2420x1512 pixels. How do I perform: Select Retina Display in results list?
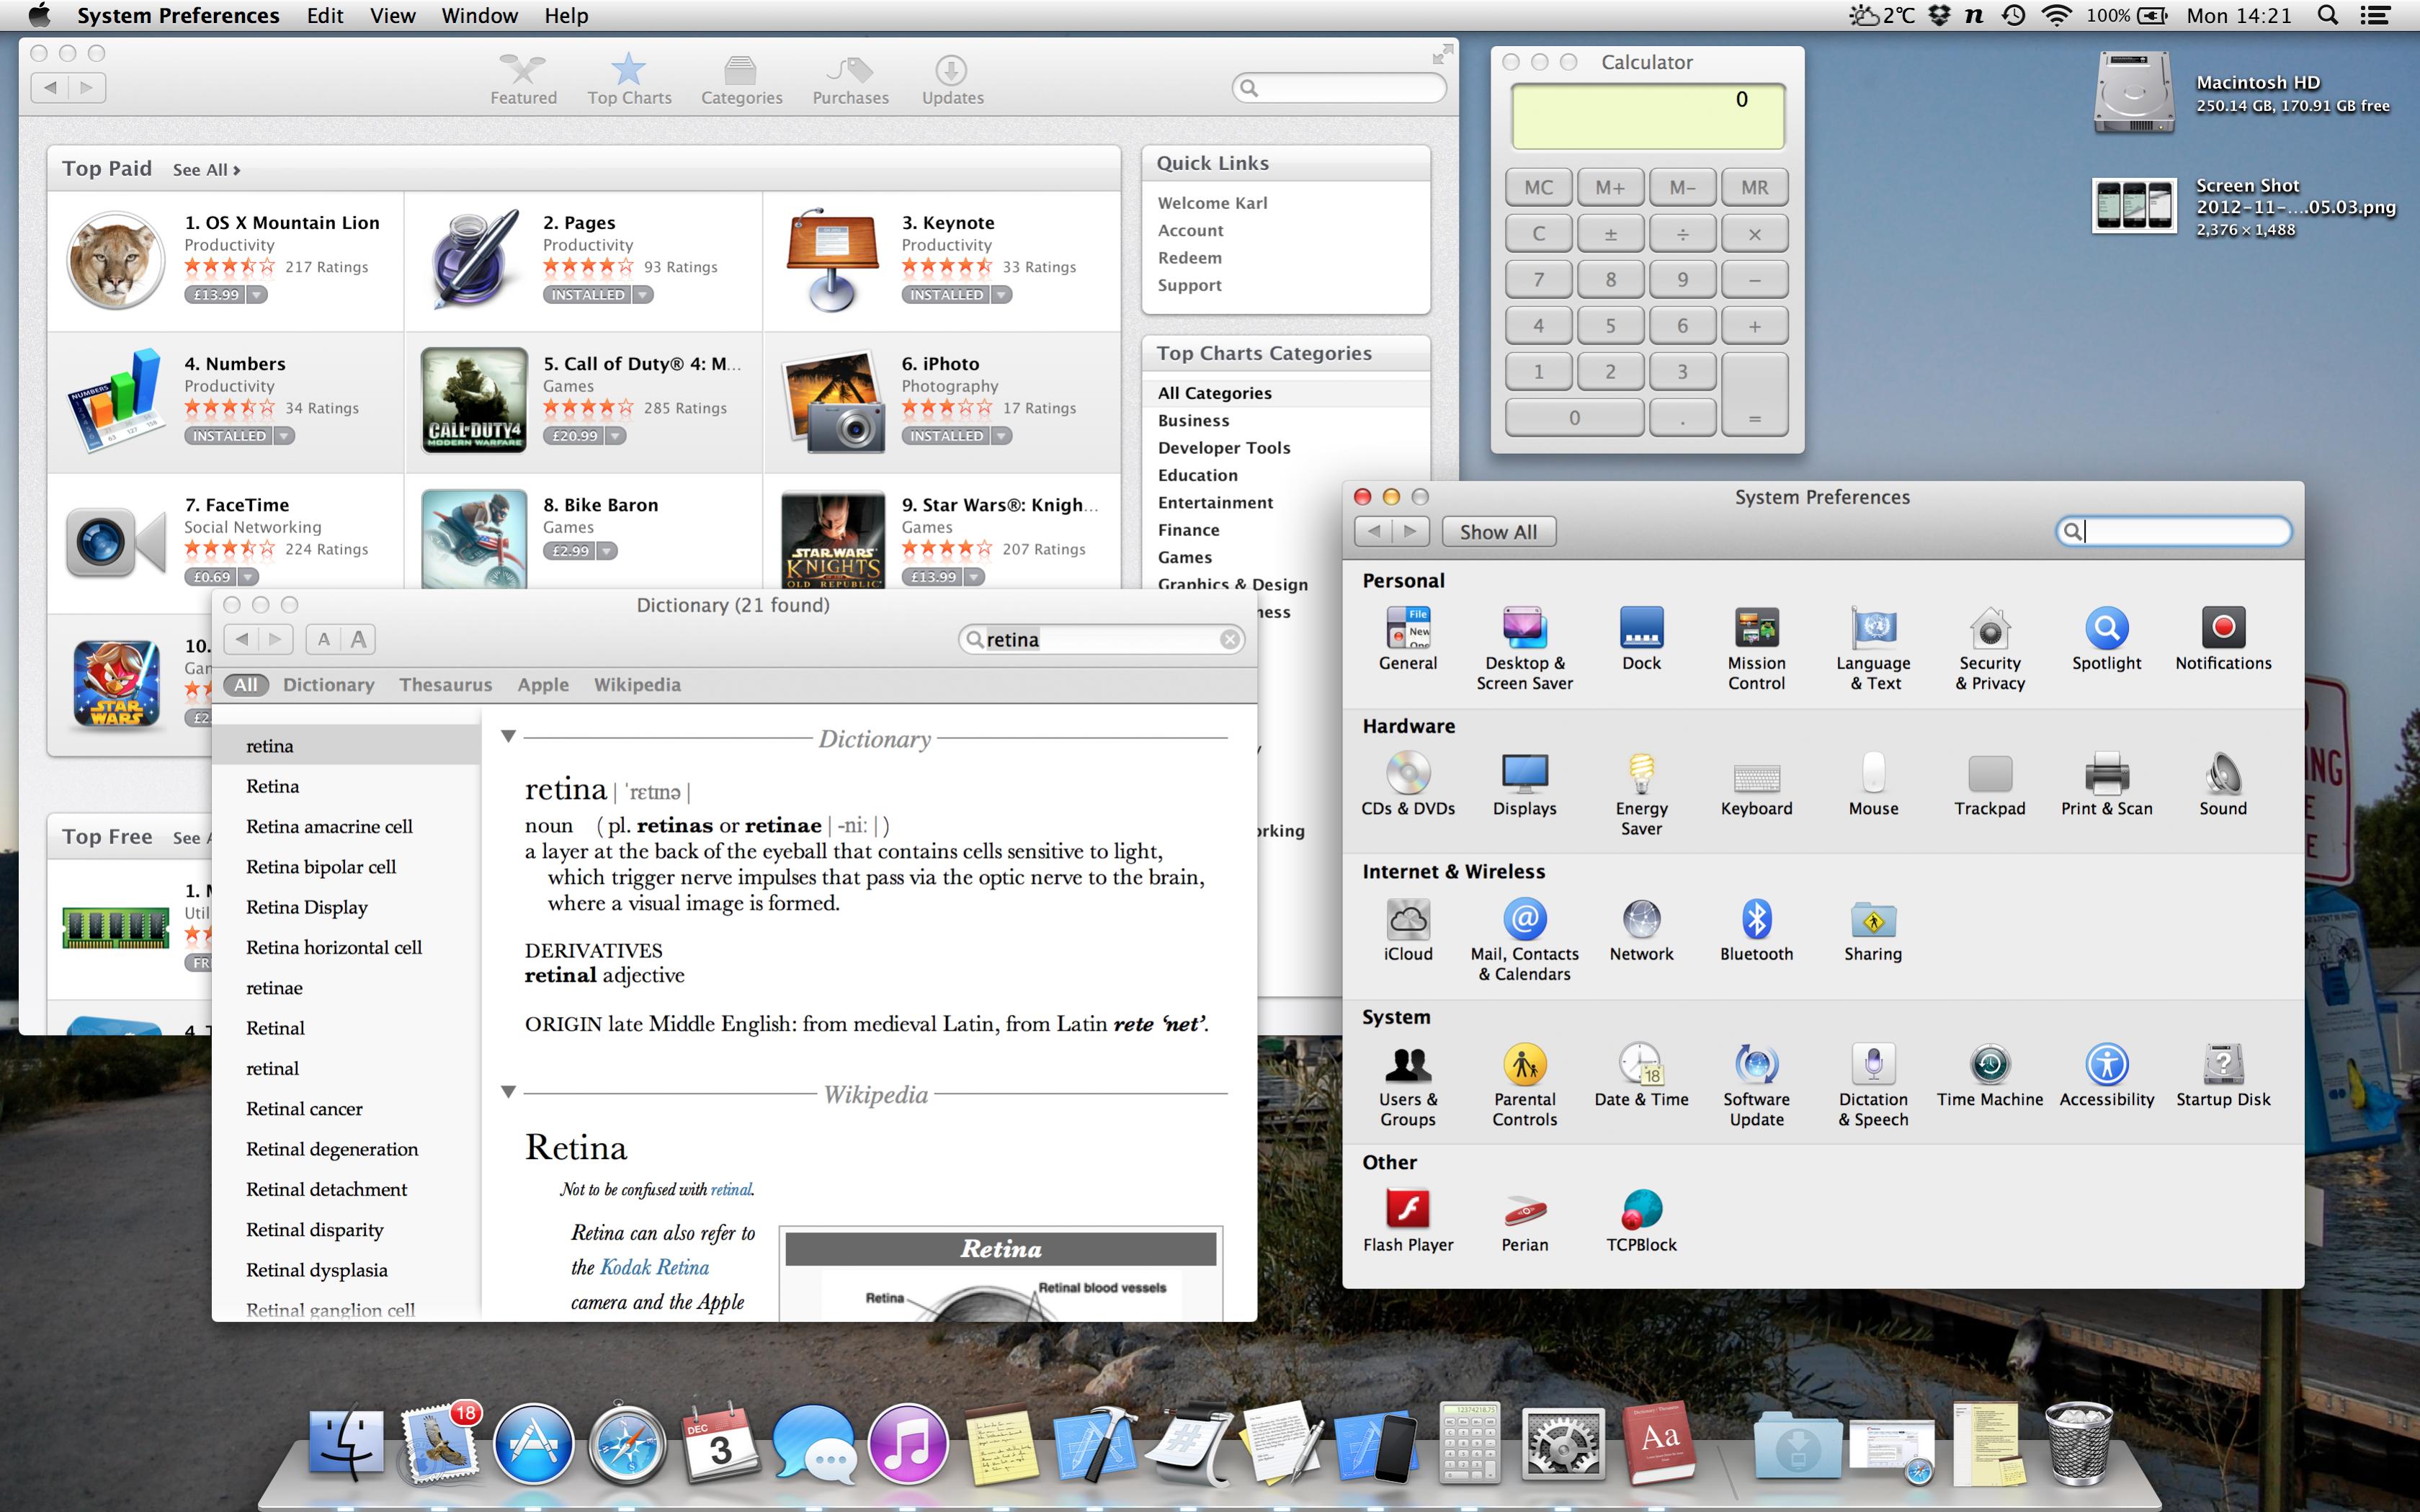[x=306, y=907]
